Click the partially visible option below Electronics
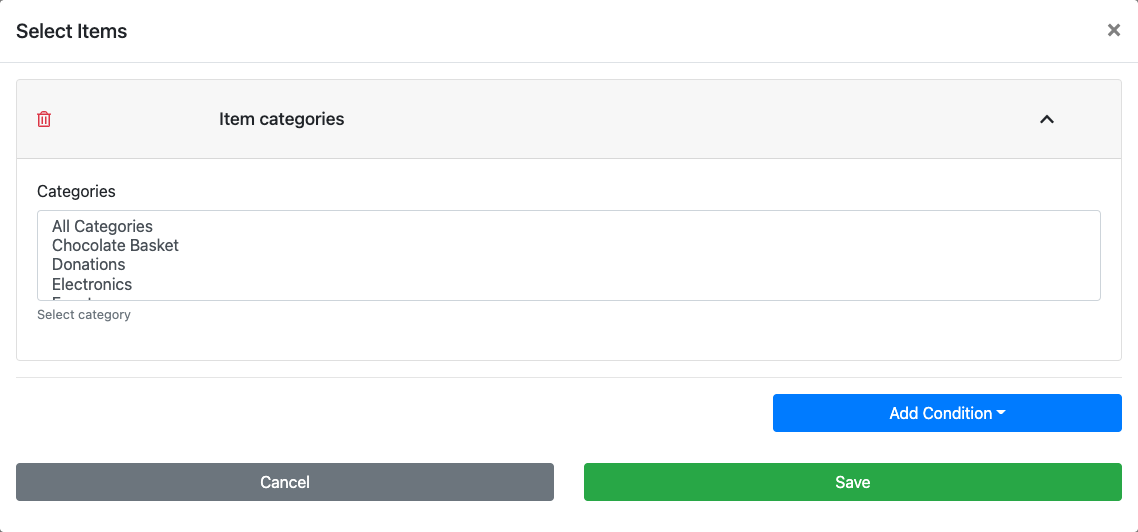Viewport: 1138px width, 532px height. 73,297
